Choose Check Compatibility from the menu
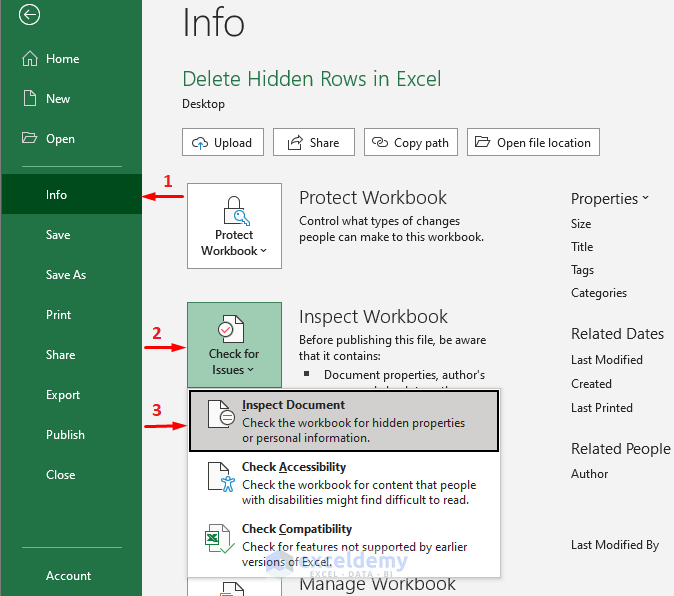The width and height of the screenshot is (674, 596). pos(344,545)
